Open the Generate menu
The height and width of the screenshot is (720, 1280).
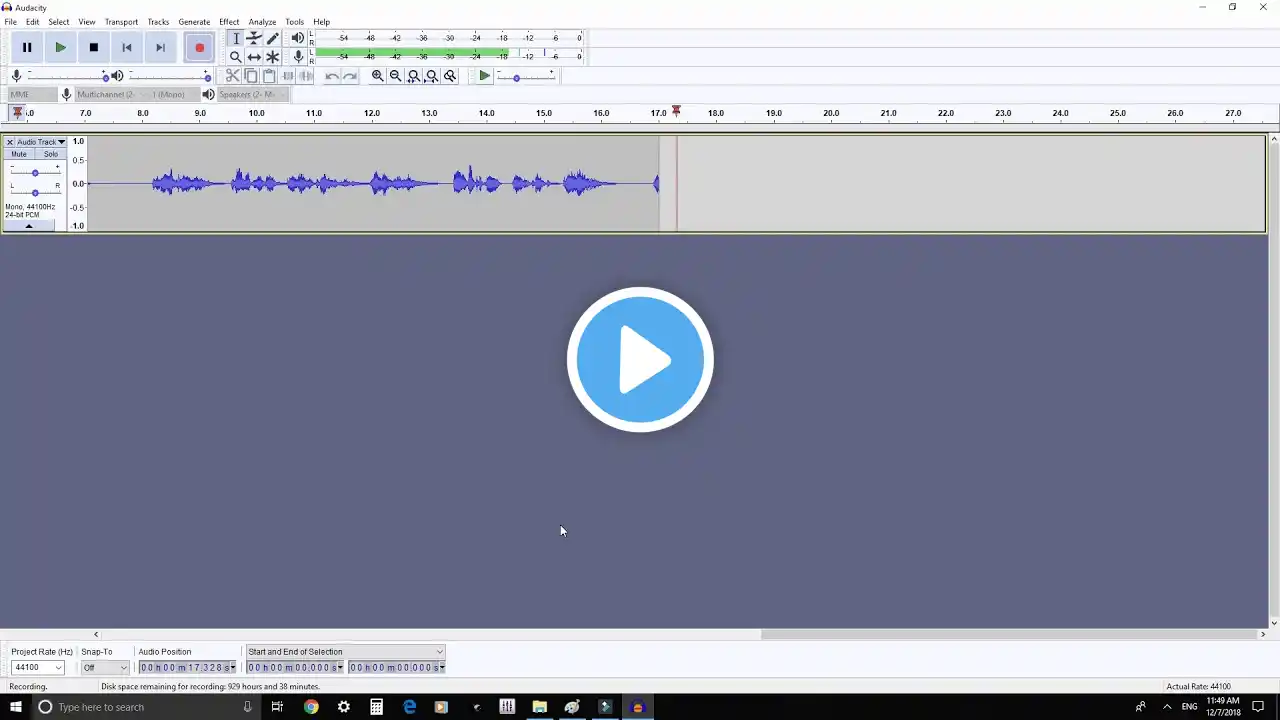[x=194, y=22]
